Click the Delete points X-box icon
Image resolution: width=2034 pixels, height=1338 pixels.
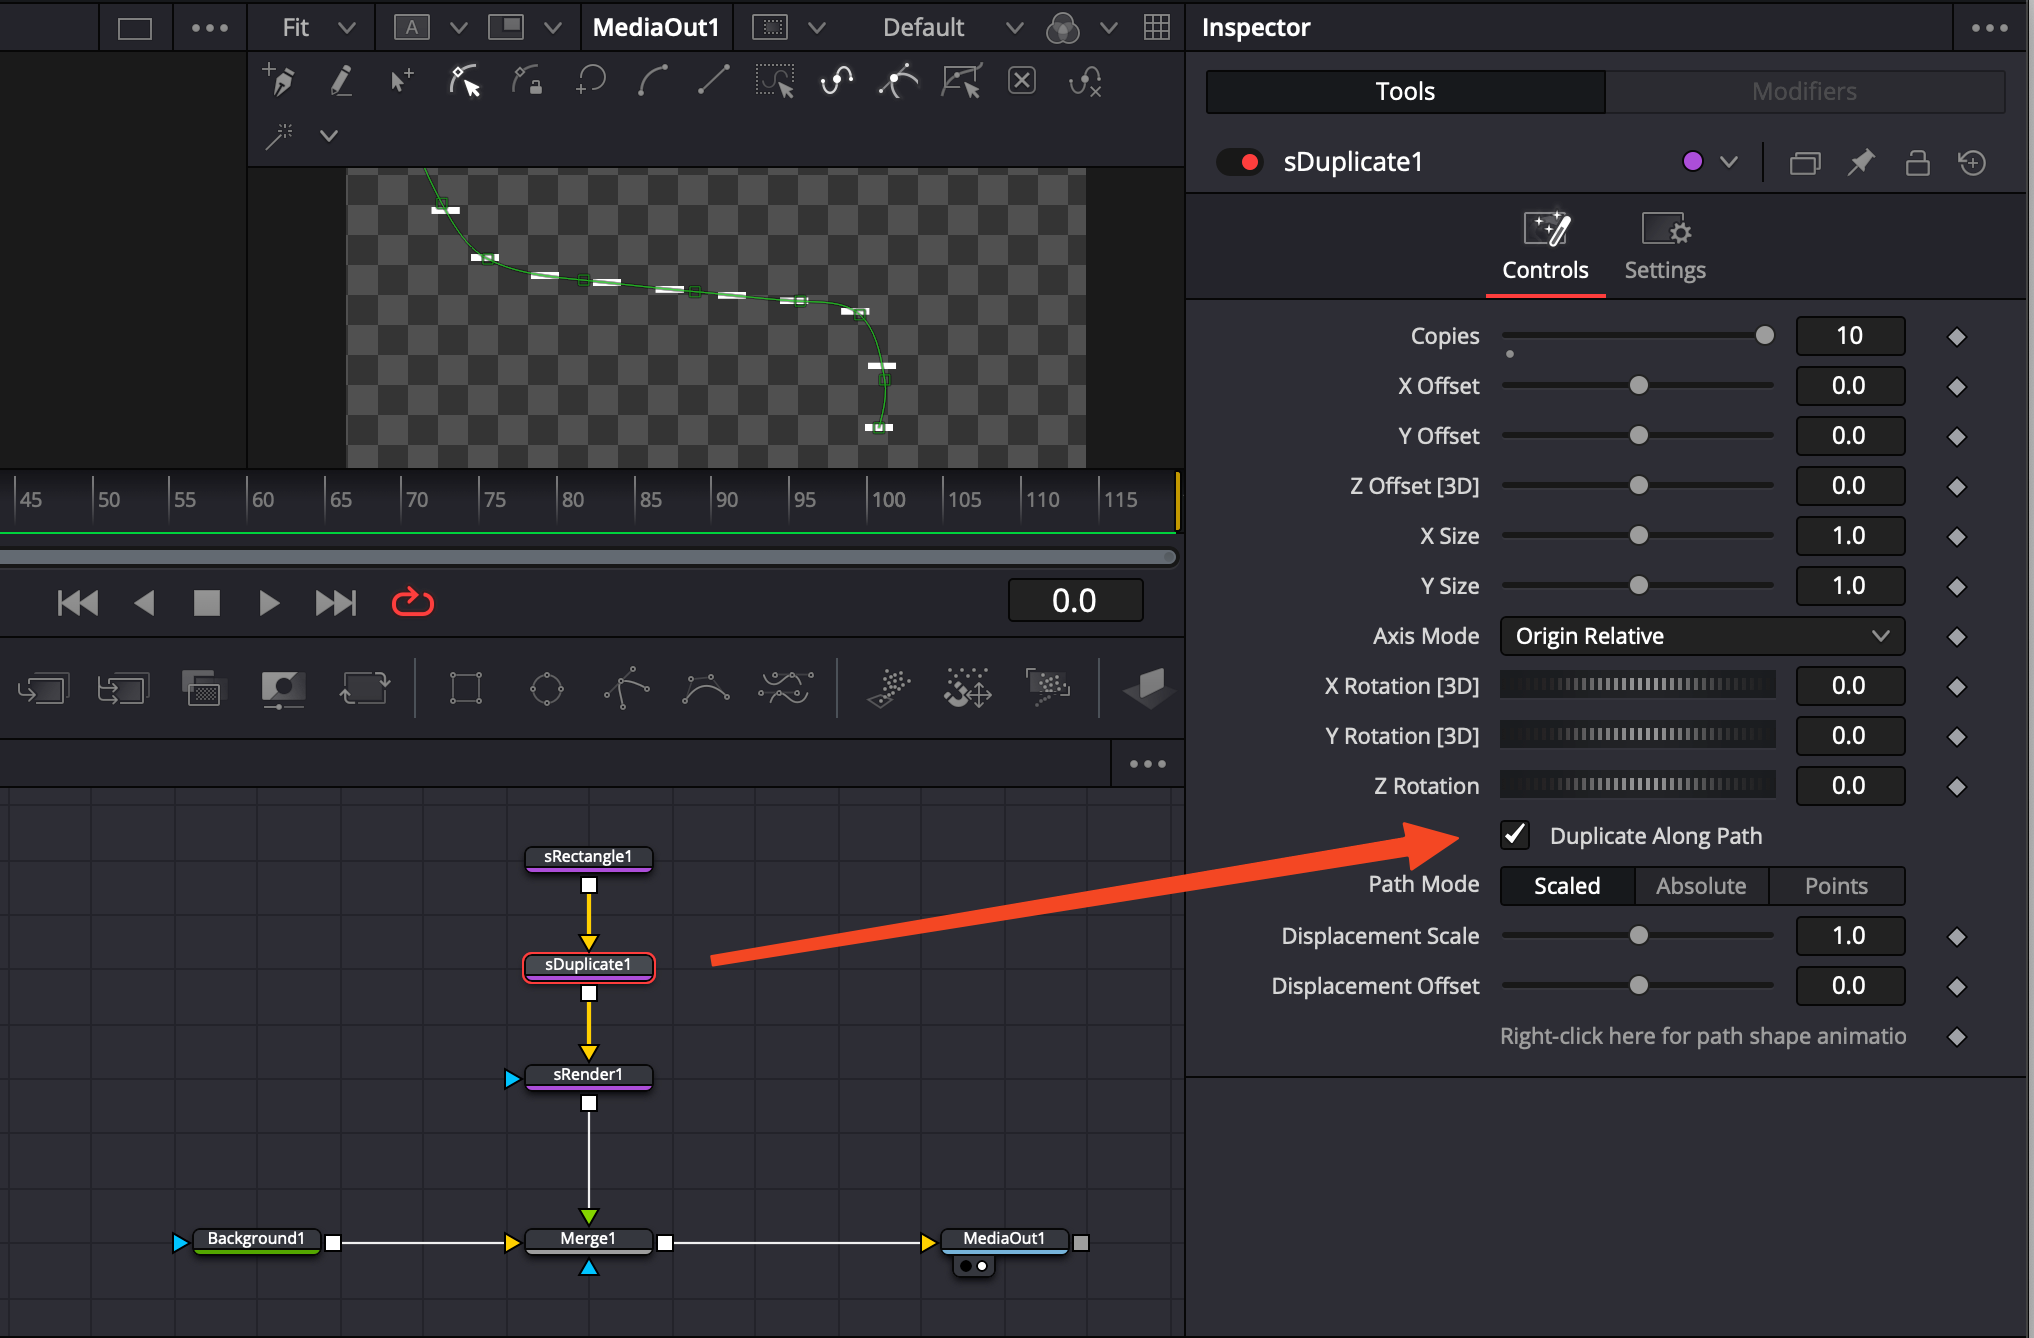pos(1022,80)
